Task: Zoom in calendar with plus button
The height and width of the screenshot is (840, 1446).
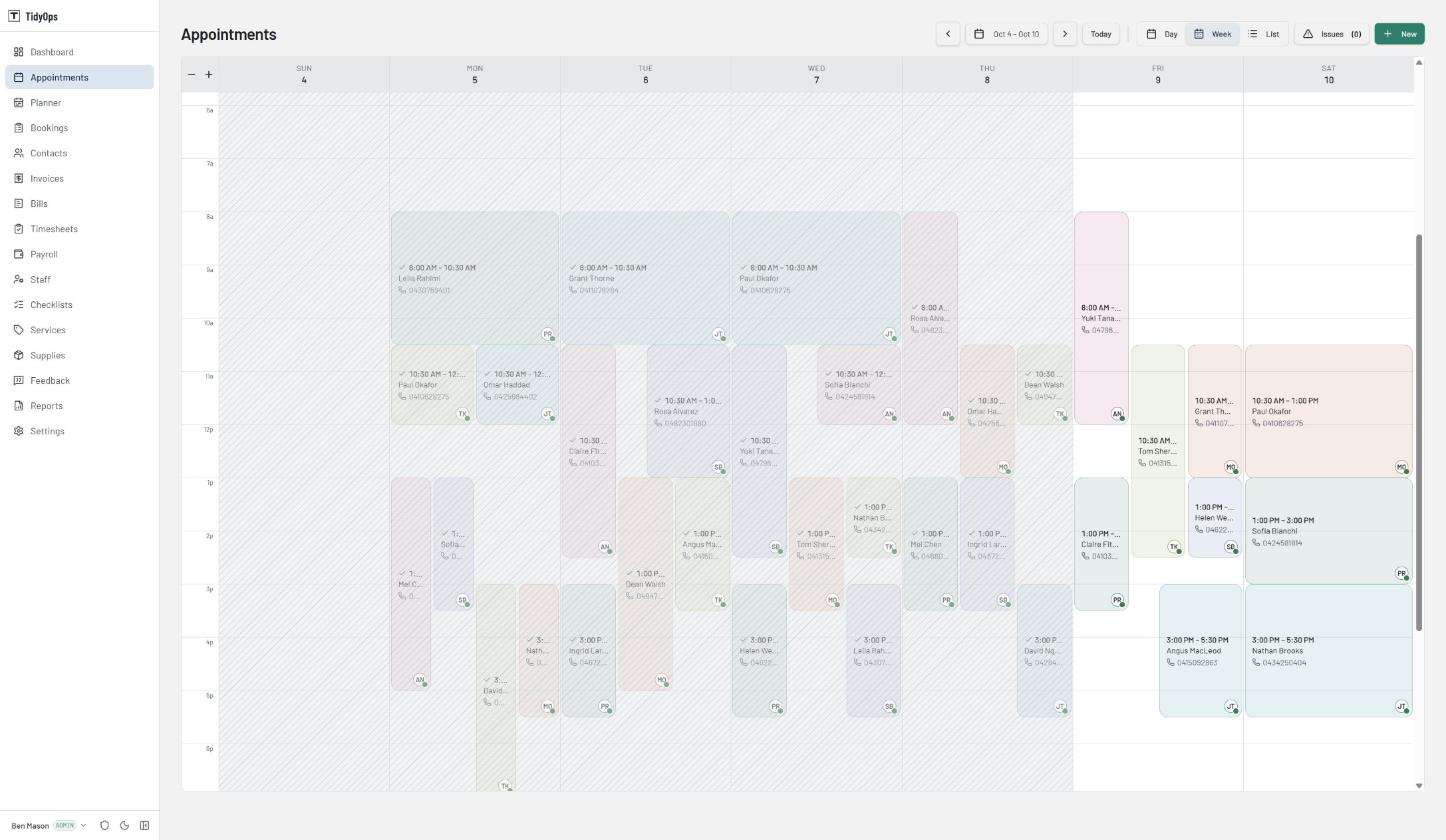Action: click(x=208, y=74)
